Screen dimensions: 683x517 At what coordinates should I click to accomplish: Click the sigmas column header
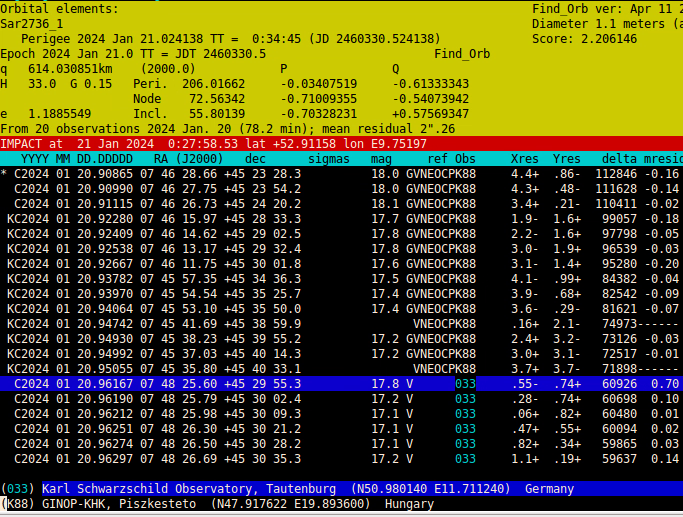328,159
